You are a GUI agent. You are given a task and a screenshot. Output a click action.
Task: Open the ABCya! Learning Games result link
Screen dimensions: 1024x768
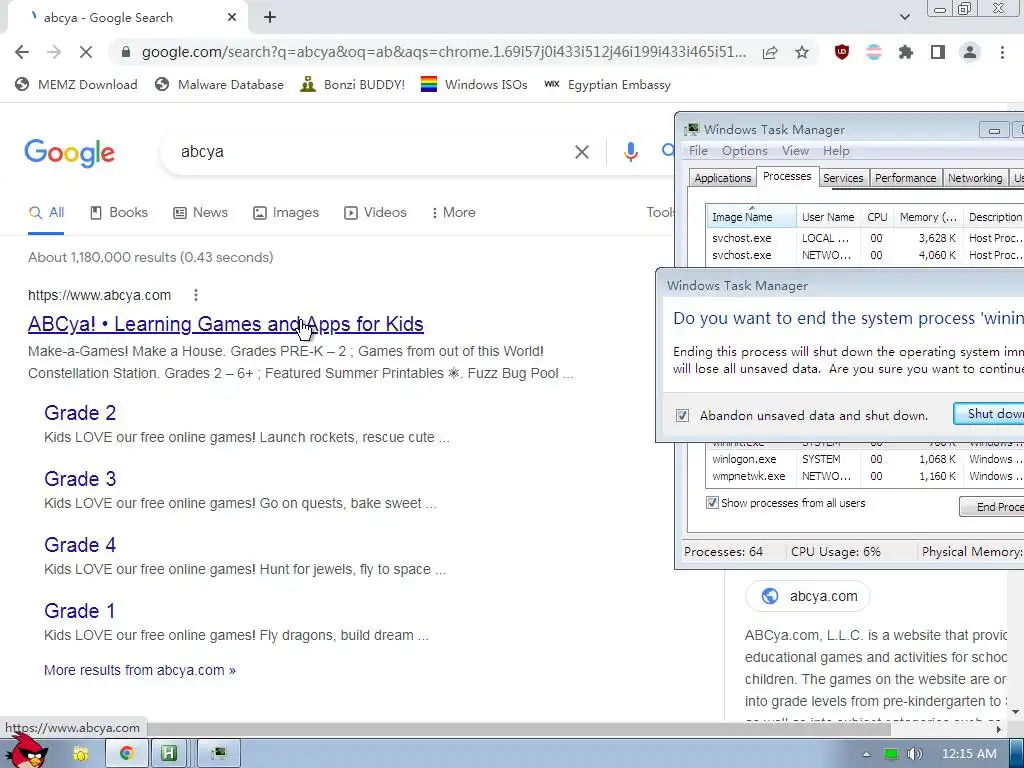(x=225, y=324)
